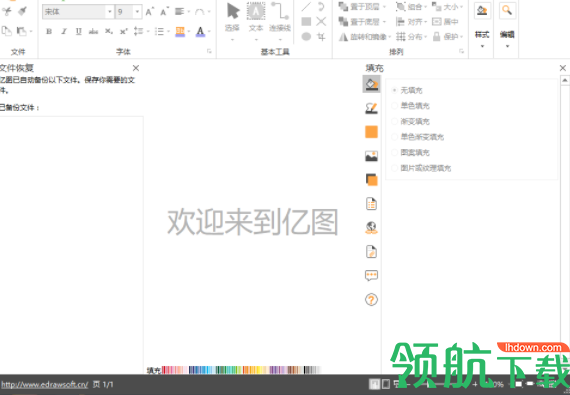Select the 图案填充 radio option

point(394,153)
